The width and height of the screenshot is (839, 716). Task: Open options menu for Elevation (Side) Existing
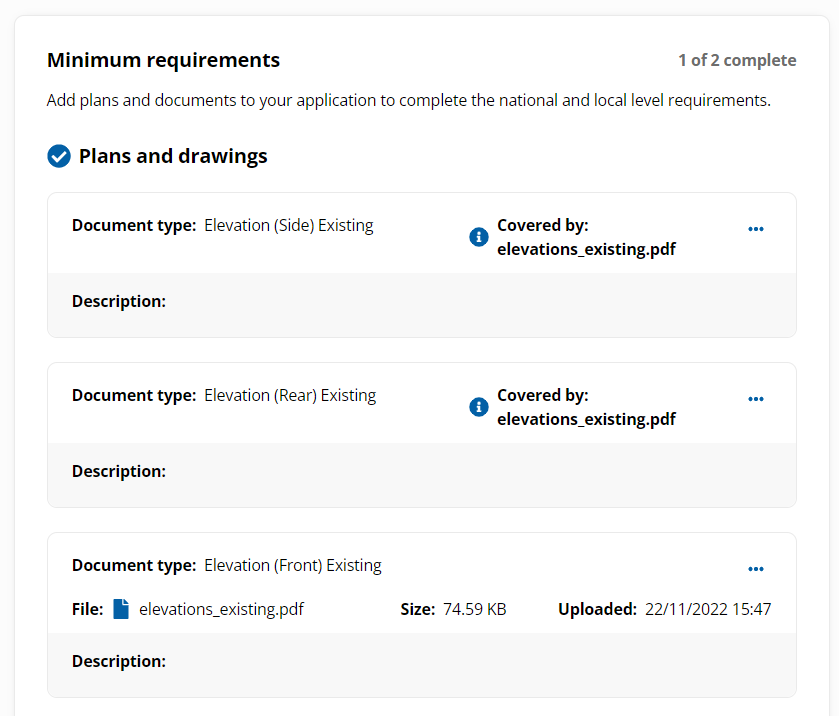pos(756,229)
